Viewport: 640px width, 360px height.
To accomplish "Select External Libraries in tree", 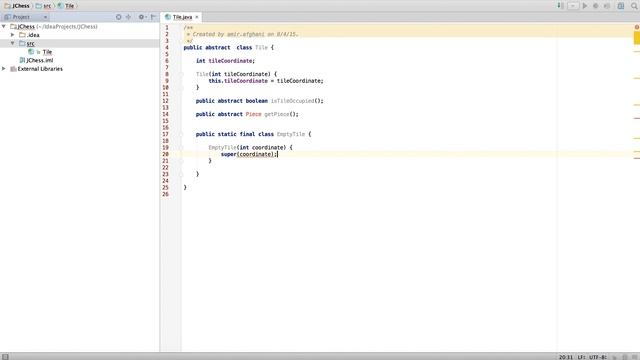I will pos(40,69).
